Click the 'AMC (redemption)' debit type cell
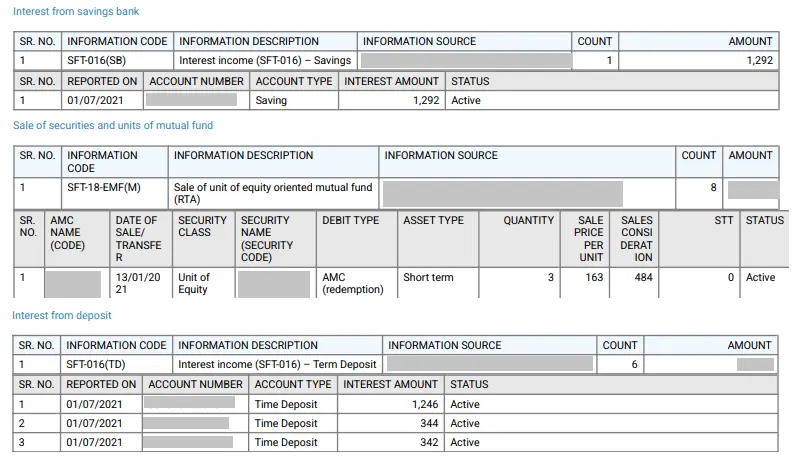Image resolution: width=810 pixels, height=476 pixels. (353, 283)
